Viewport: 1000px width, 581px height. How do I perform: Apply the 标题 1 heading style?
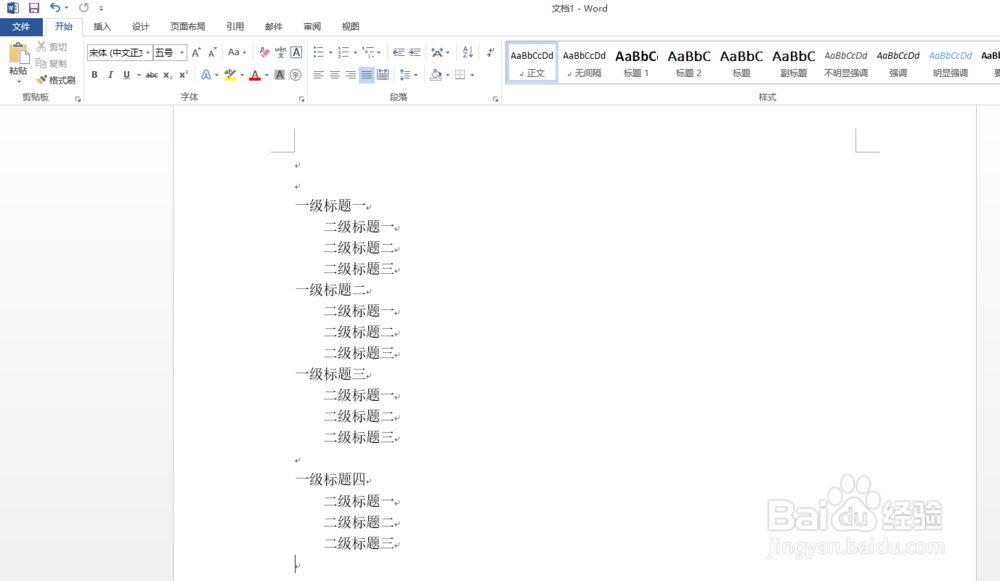[636, 63]
